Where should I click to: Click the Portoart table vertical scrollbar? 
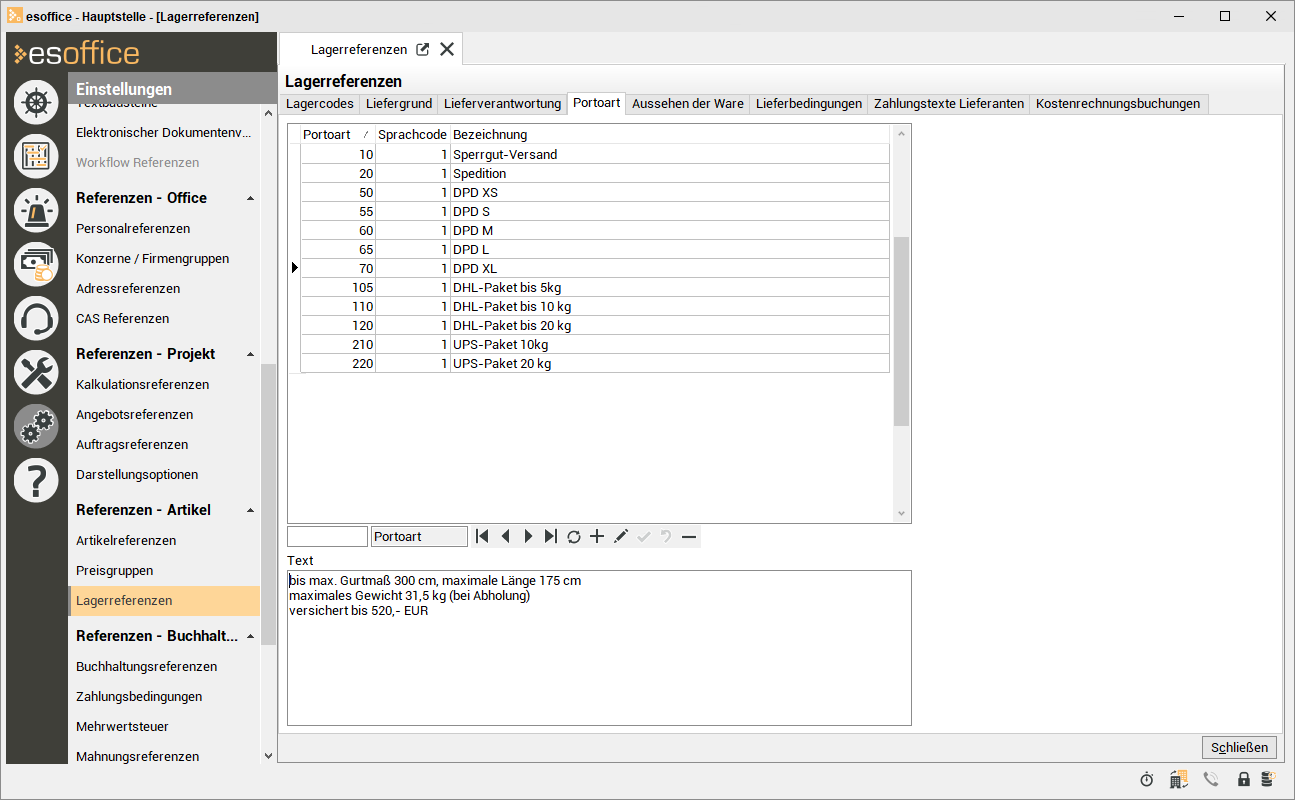(x=901, y=330)
